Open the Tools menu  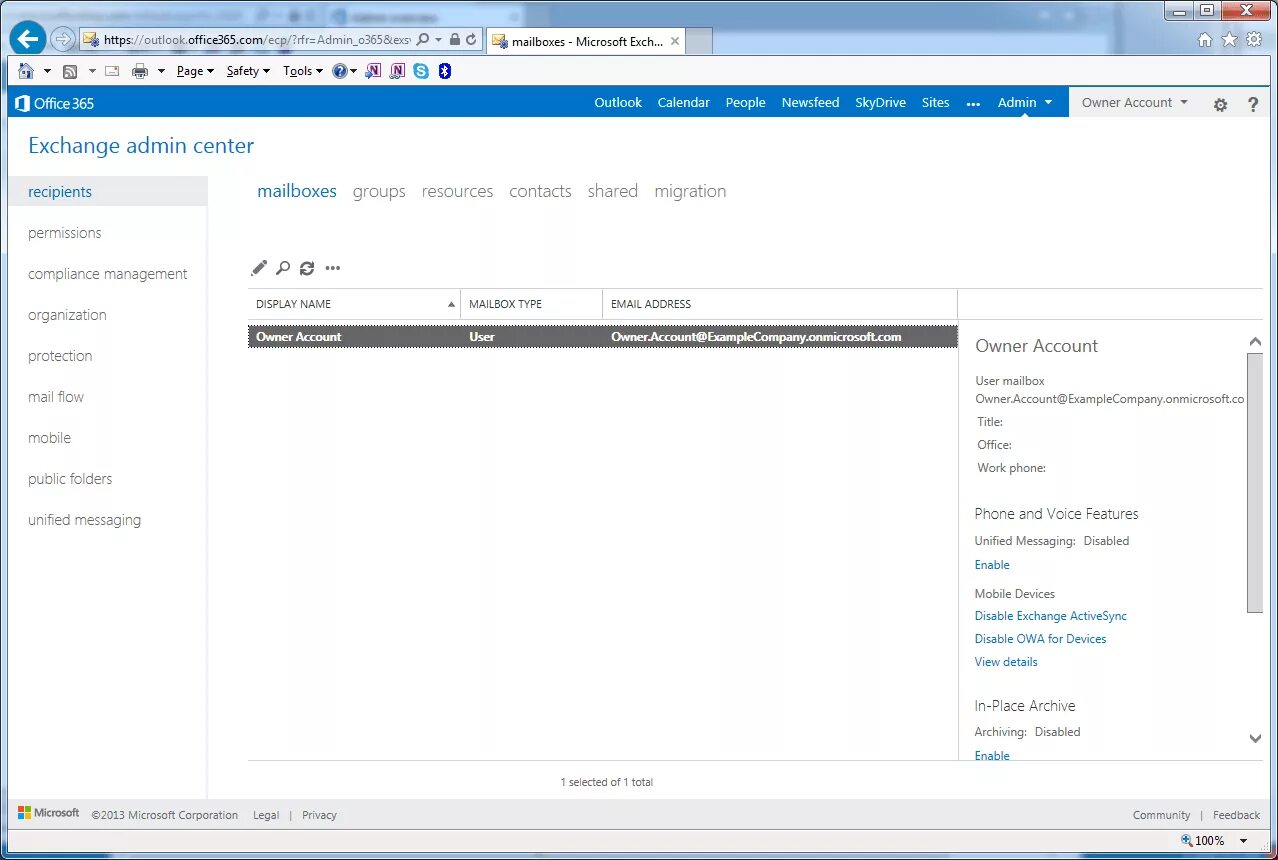point(303,71)
